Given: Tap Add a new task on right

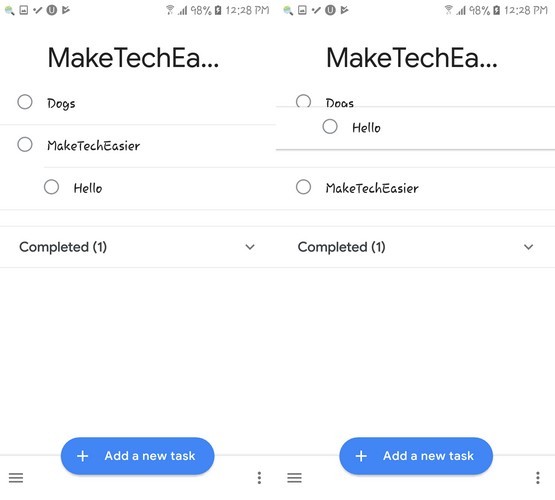Looking at the screenshot, I should pos(416,456).
